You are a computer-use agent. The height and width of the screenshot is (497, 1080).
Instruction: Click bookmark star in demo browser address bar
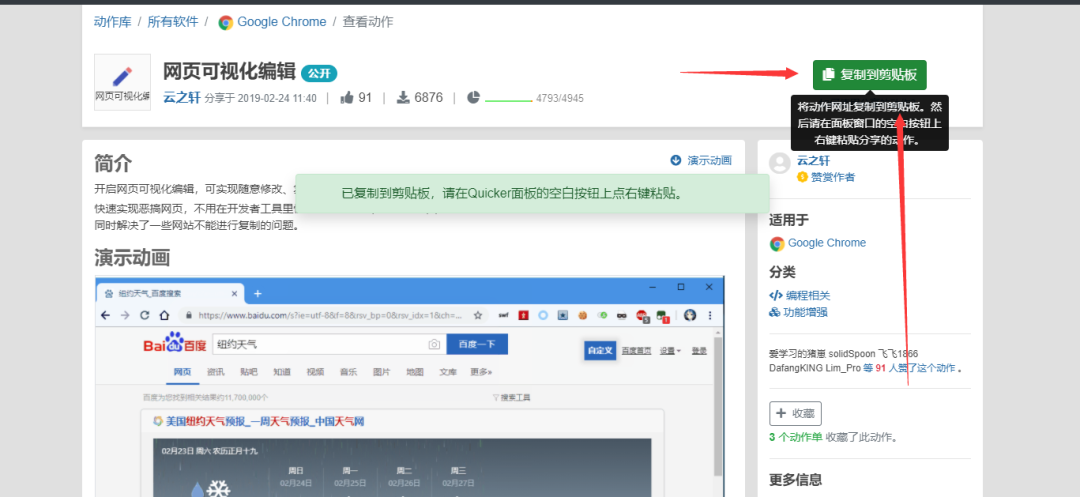point(477,315)
